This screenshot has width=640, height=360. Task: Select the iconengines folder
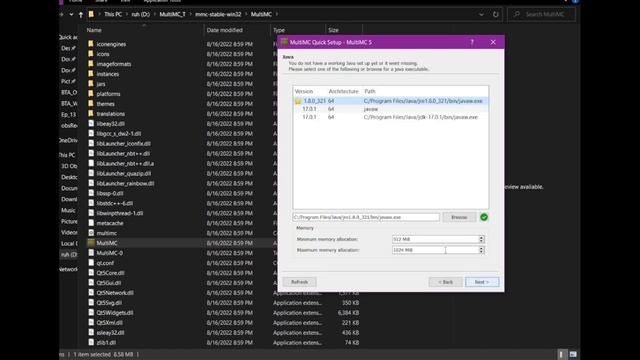111,44
